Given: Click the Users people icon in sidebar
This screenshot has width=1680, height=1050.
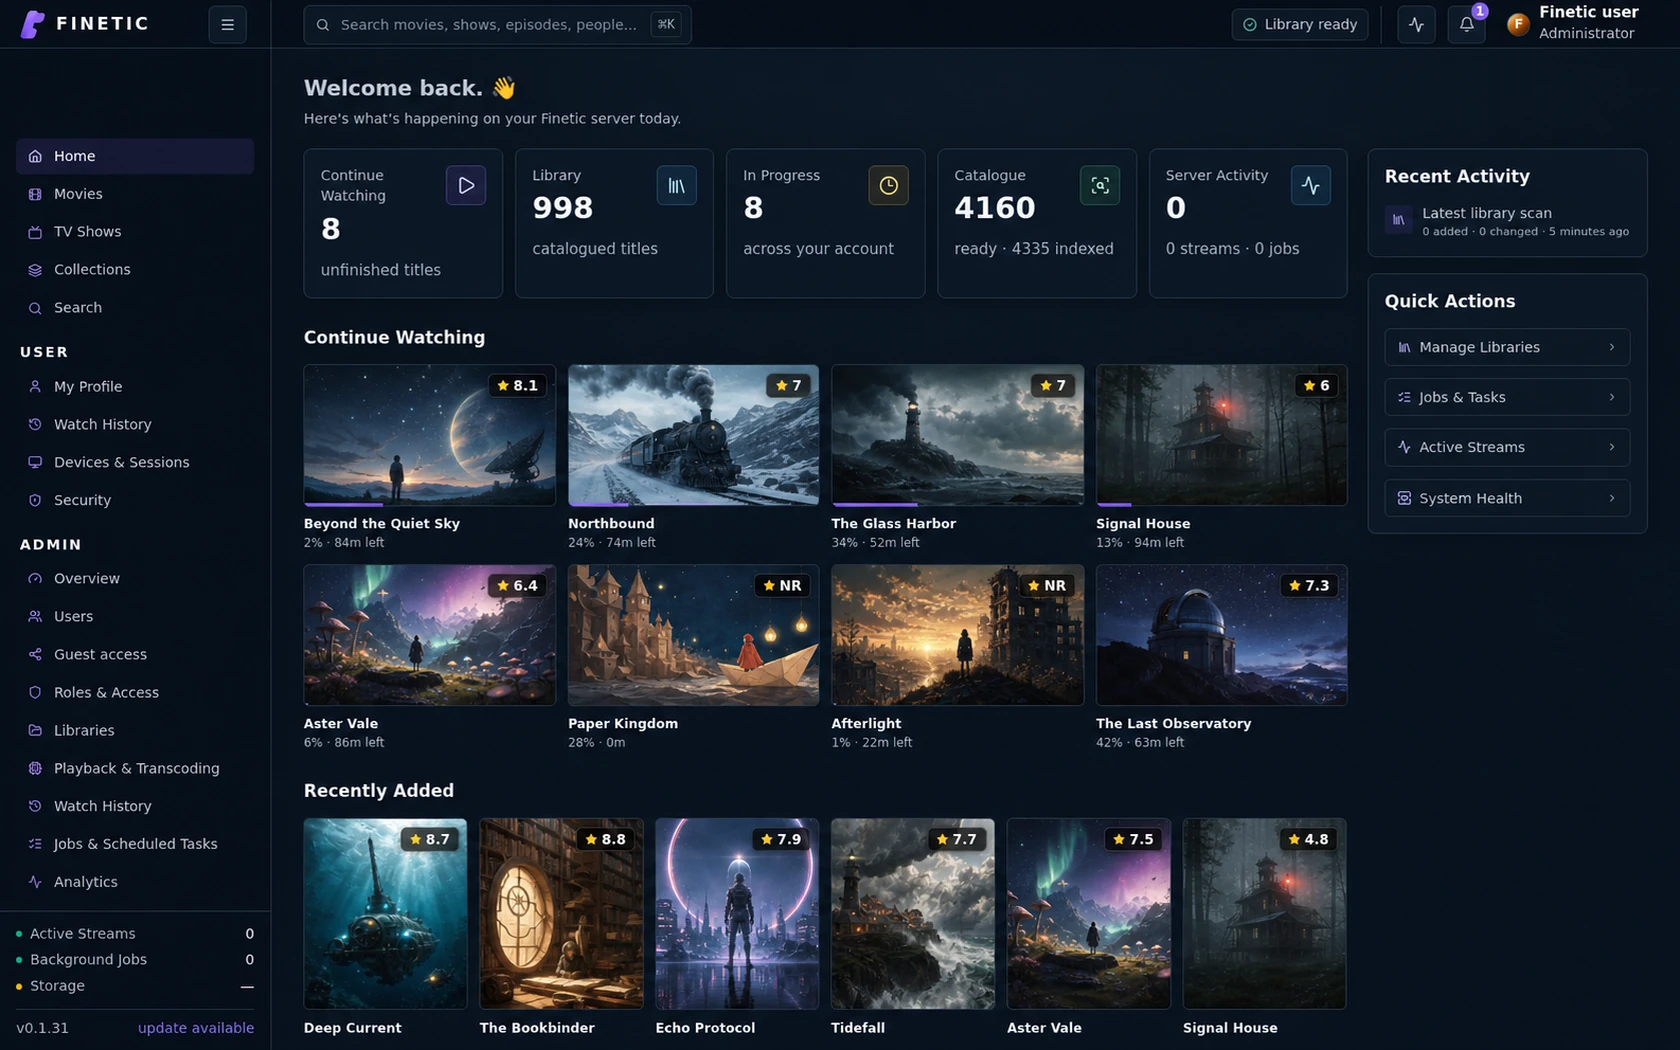Looking at the screenshot, I should [x=35, y=616].
